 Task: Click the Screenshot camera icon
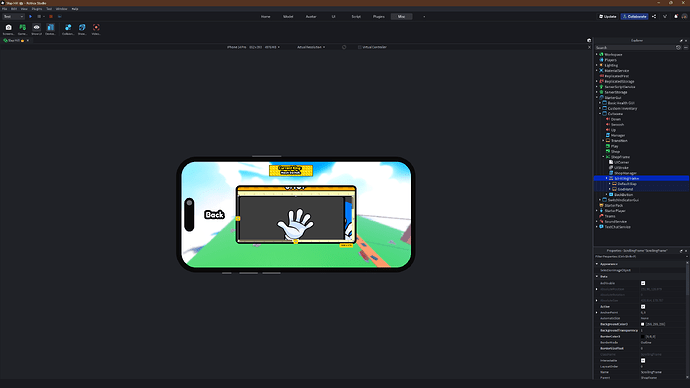[x=8, y=28]
